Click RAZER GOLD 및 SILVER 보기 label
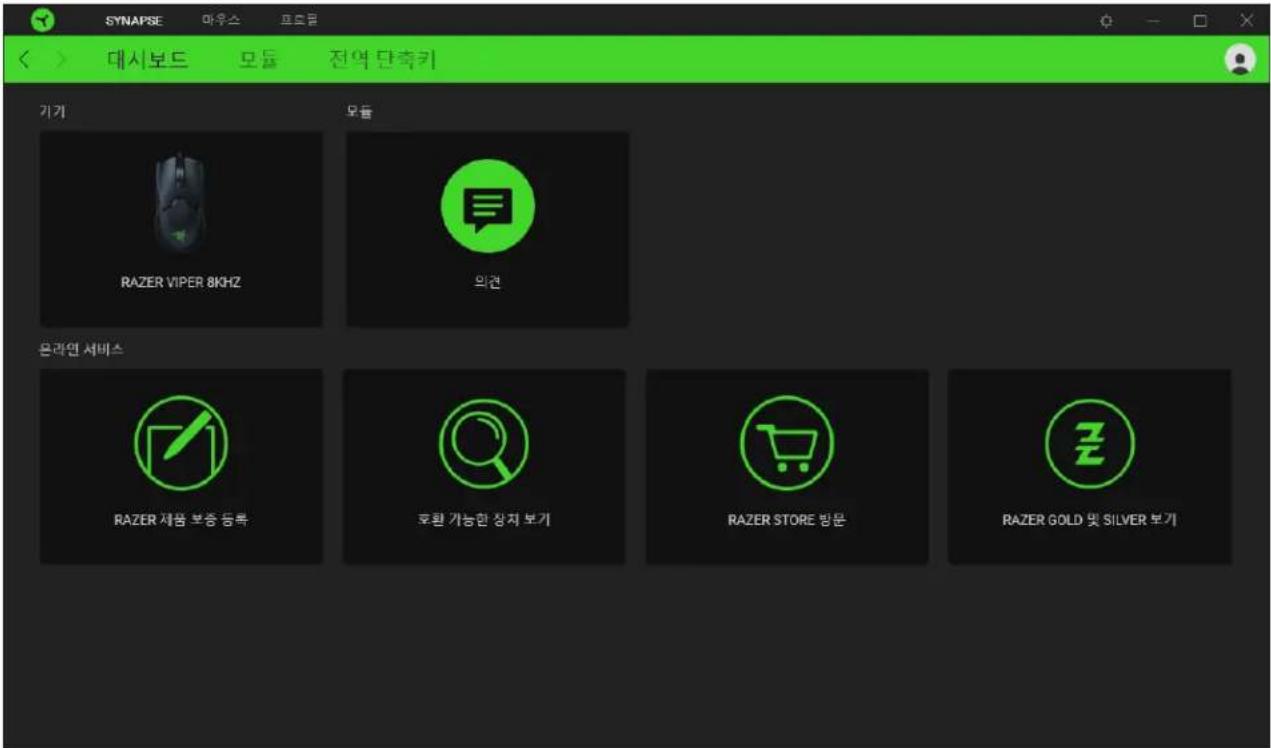 [1090, 520]
